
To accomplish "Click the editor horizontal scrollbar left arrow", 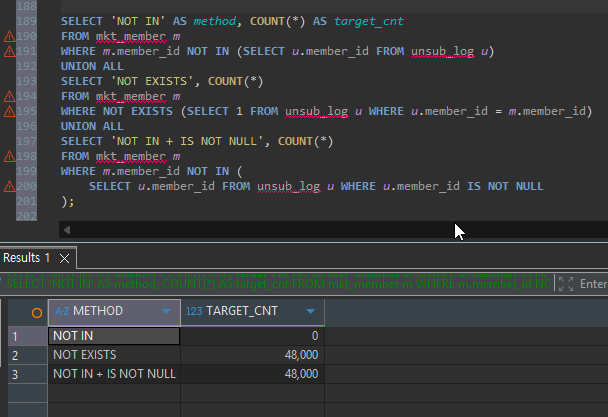I will (x=67, y=230).
